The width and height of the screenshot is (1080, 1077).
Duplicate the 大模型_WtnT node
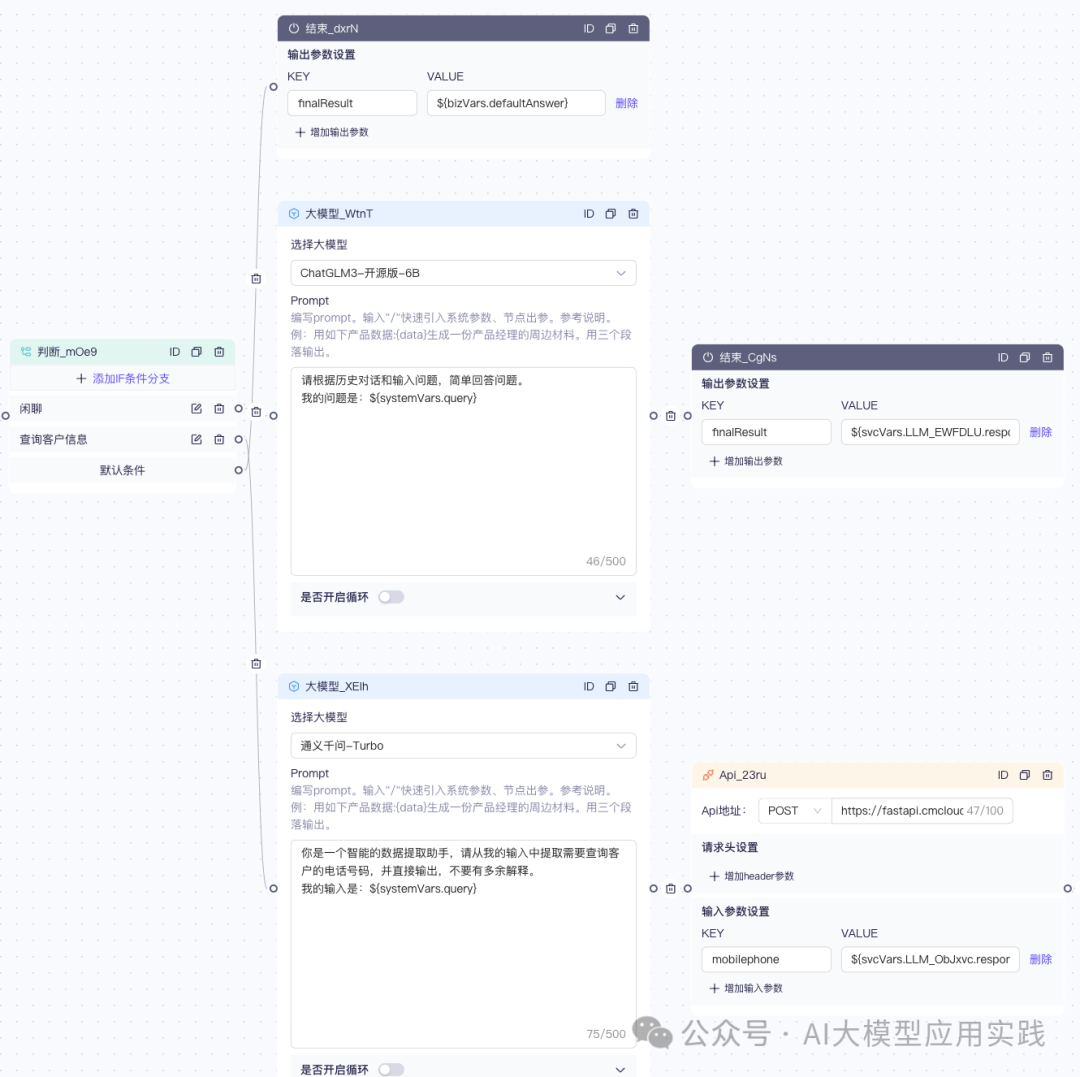coord(610,213)
